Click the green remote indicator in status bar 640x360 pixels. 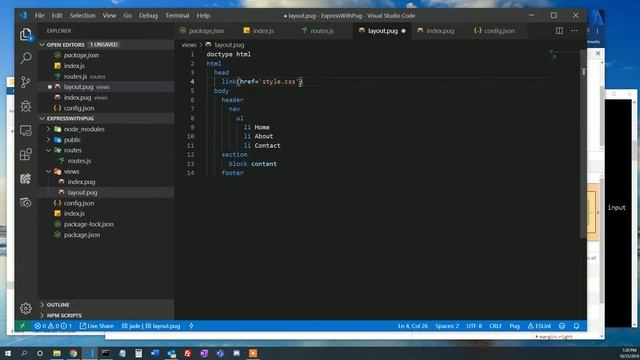[22, 326]
